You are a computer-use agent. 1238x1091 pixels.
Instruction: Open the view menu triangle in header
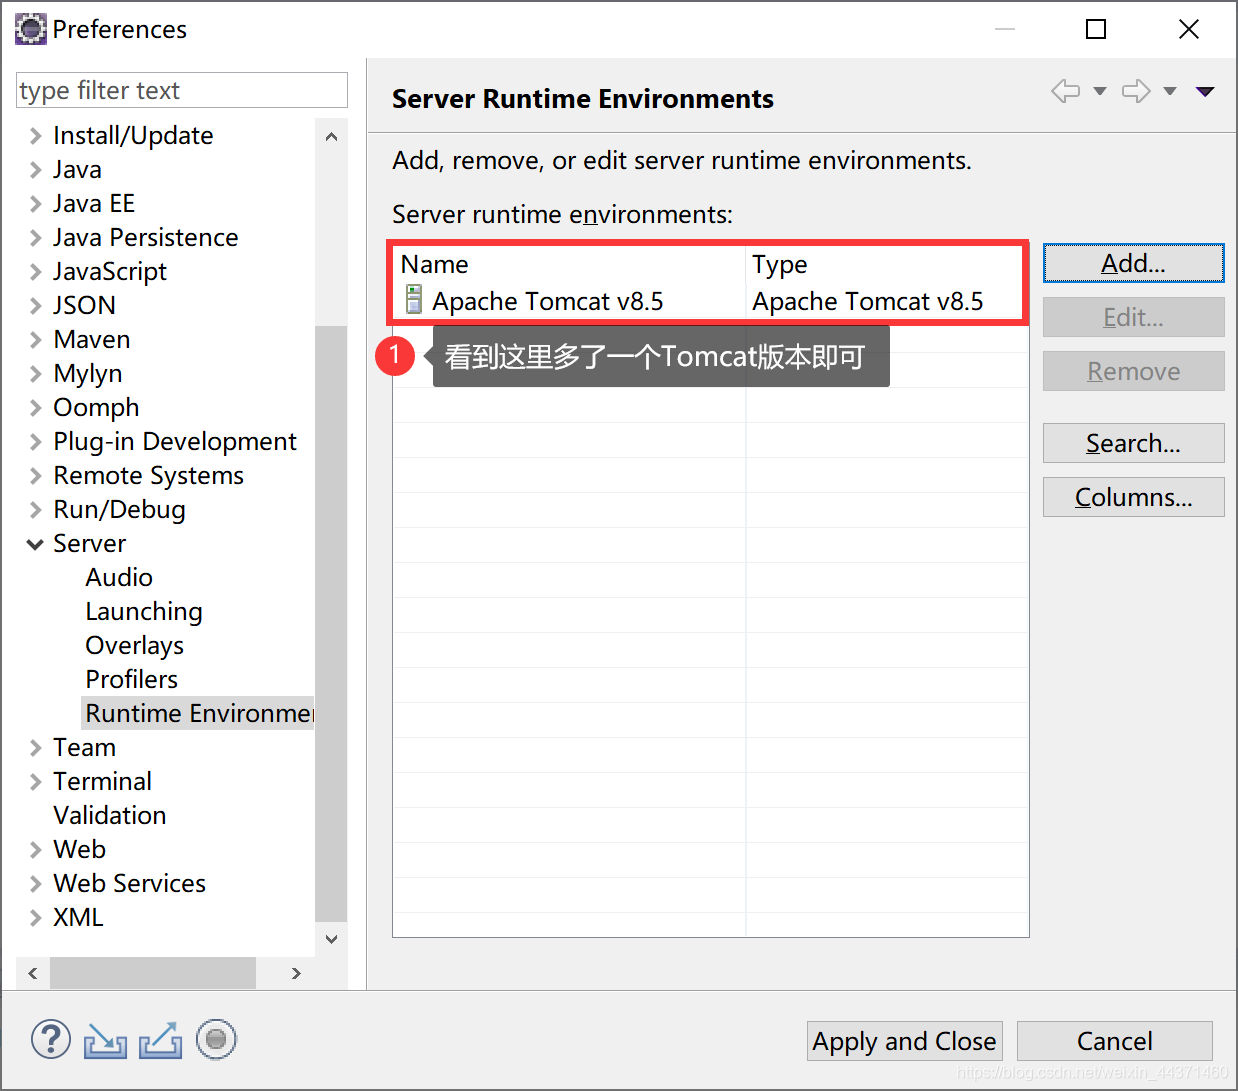[x=1205, y=91]
